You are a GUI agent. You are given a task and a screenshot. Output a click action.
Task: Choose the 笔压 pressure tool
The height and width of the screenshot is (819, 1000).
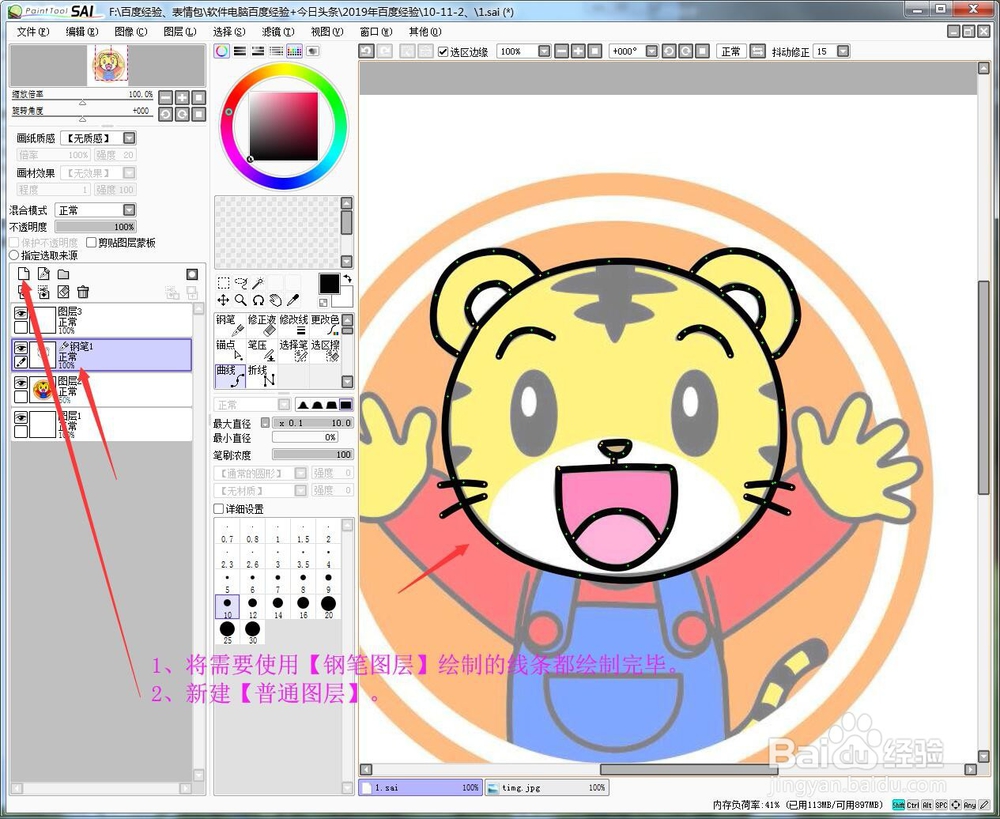[x=262, y=351]
